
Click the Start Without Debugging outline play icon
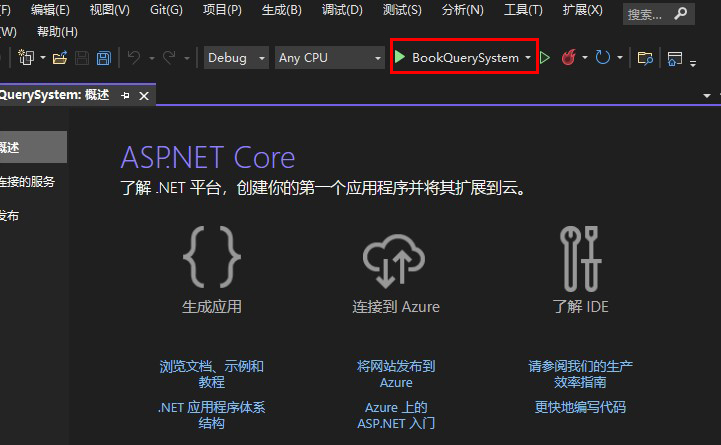545,58
